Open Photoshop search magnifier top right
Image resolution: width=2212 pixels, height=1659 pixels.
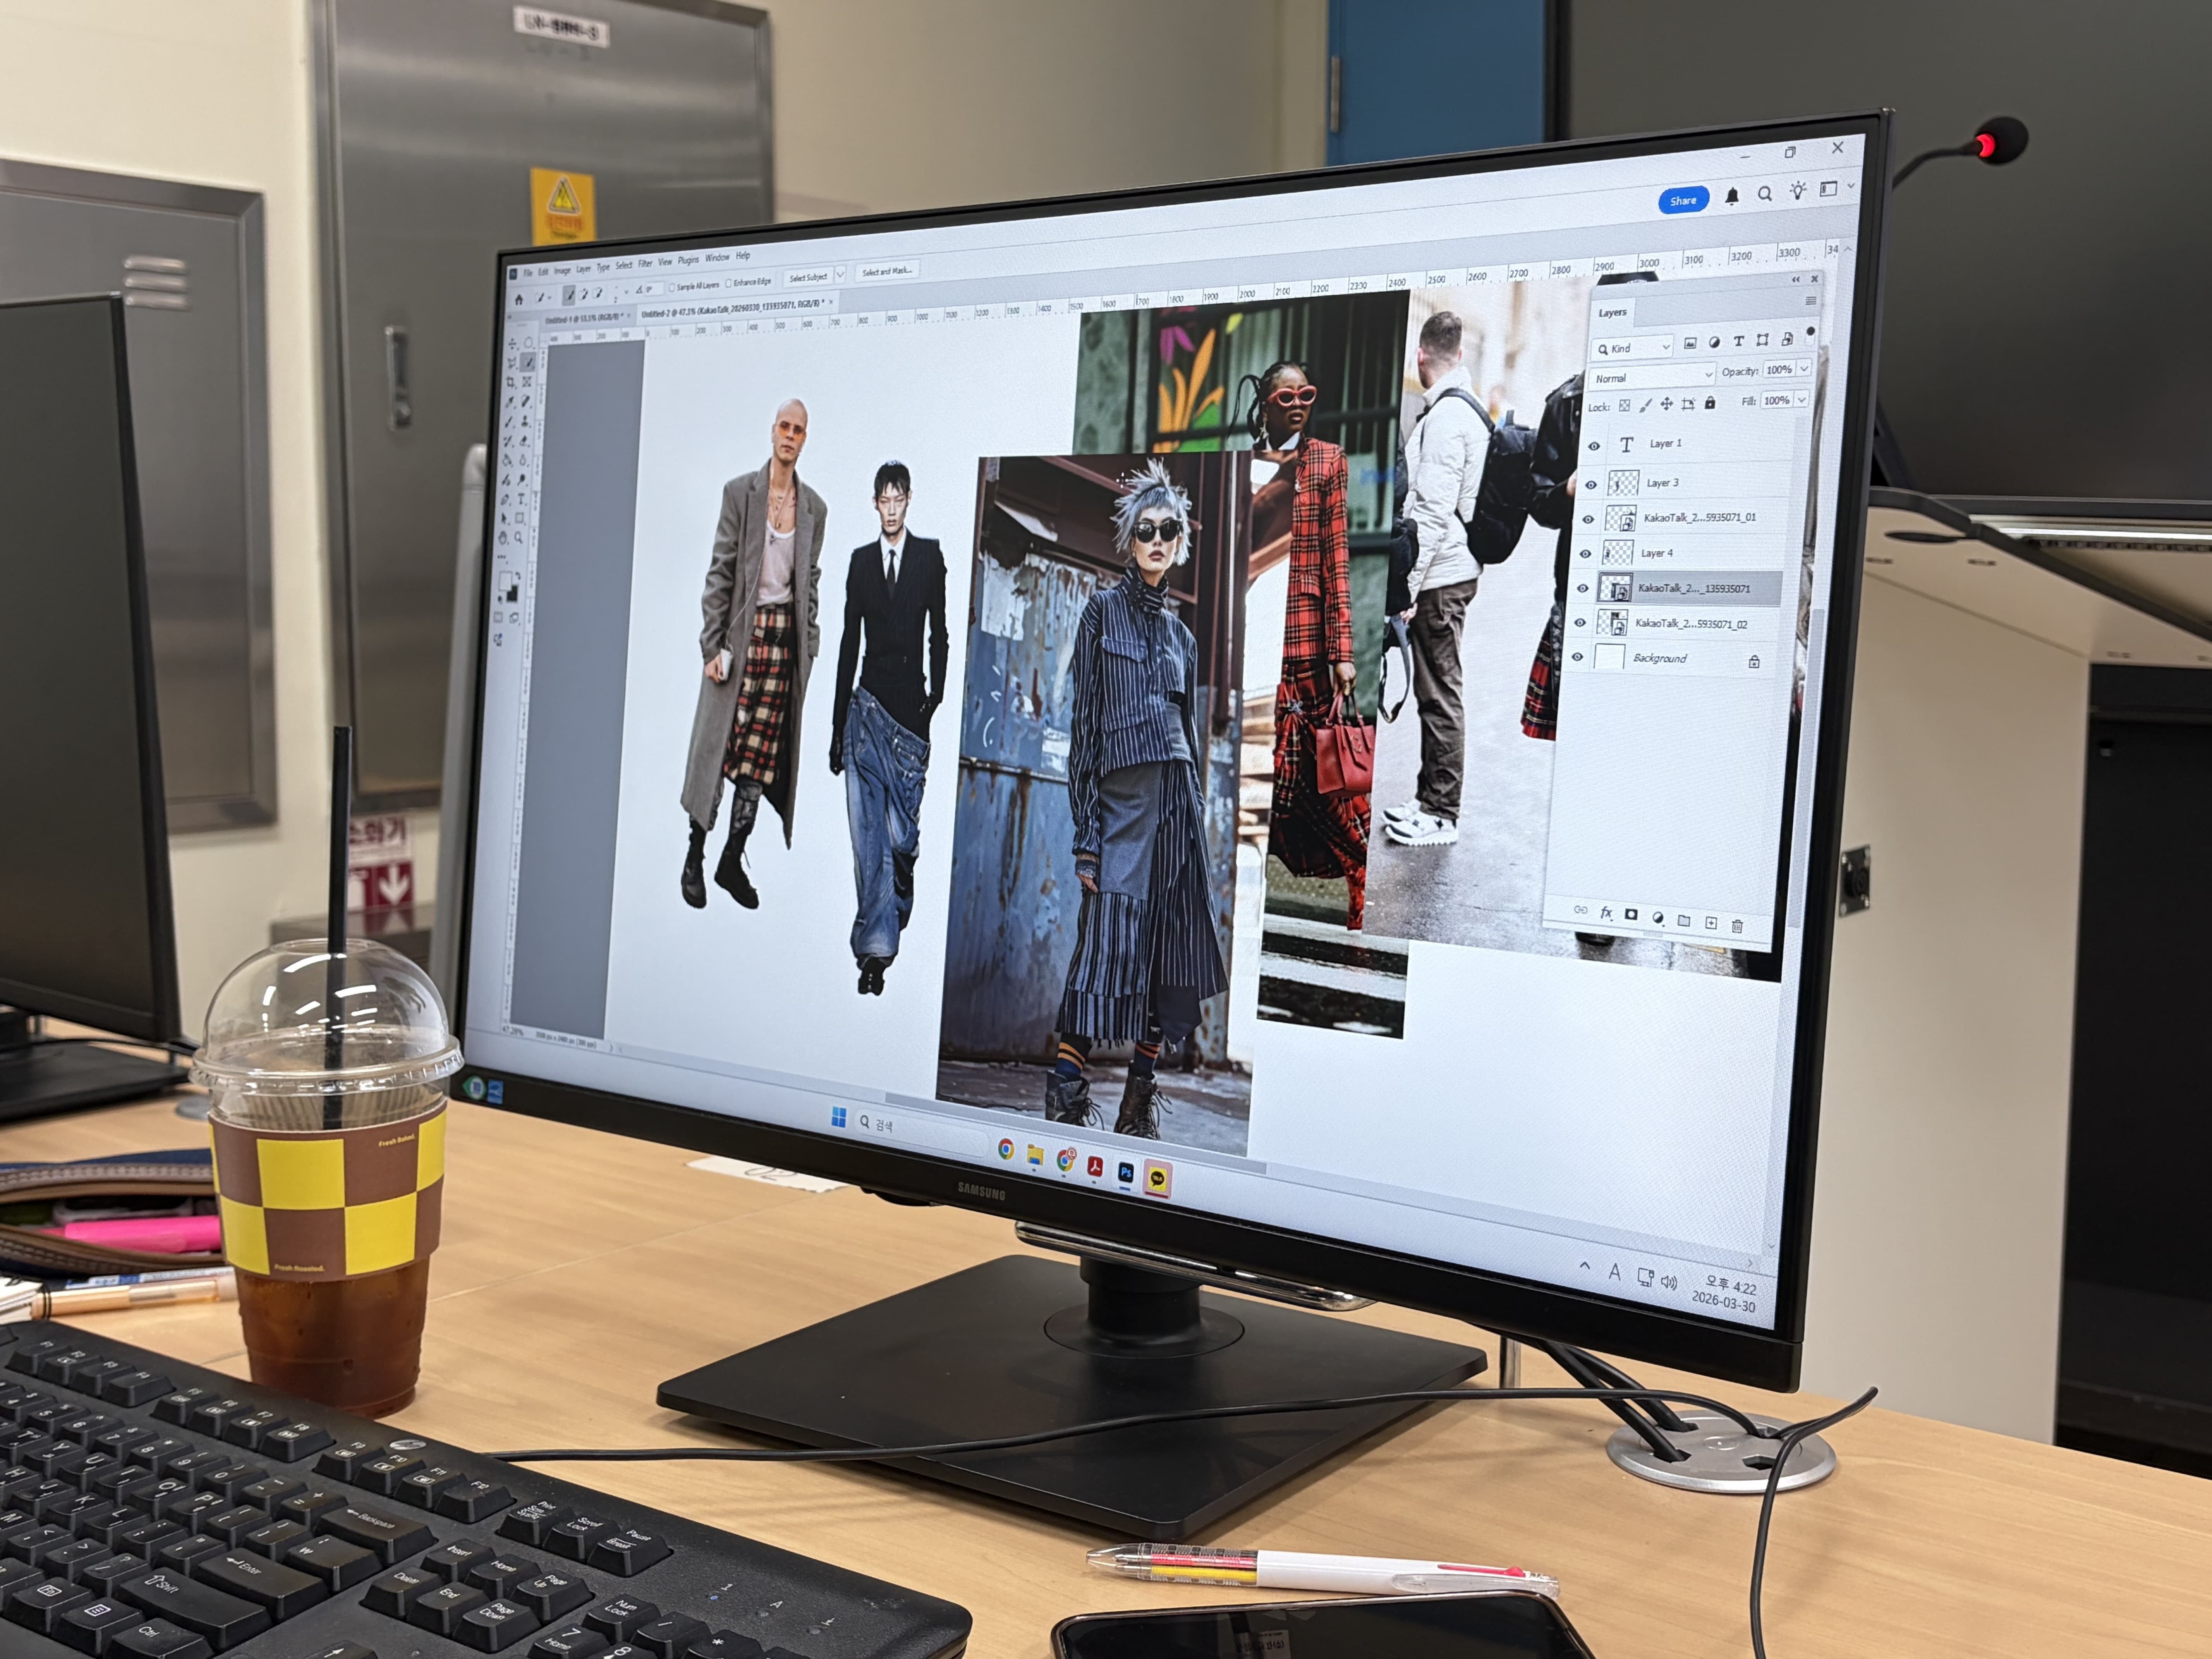(x=1765, y=194)
